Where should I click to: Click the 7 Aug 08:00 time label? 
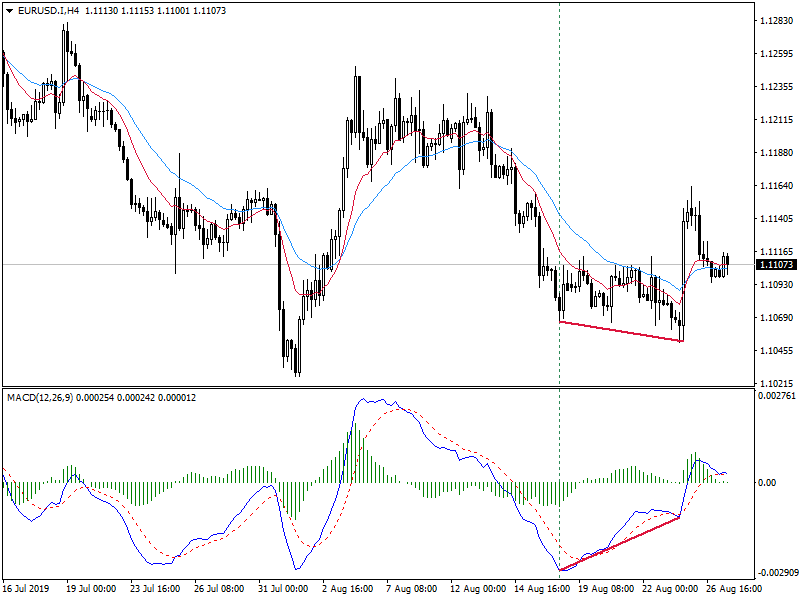click(411, 589)
